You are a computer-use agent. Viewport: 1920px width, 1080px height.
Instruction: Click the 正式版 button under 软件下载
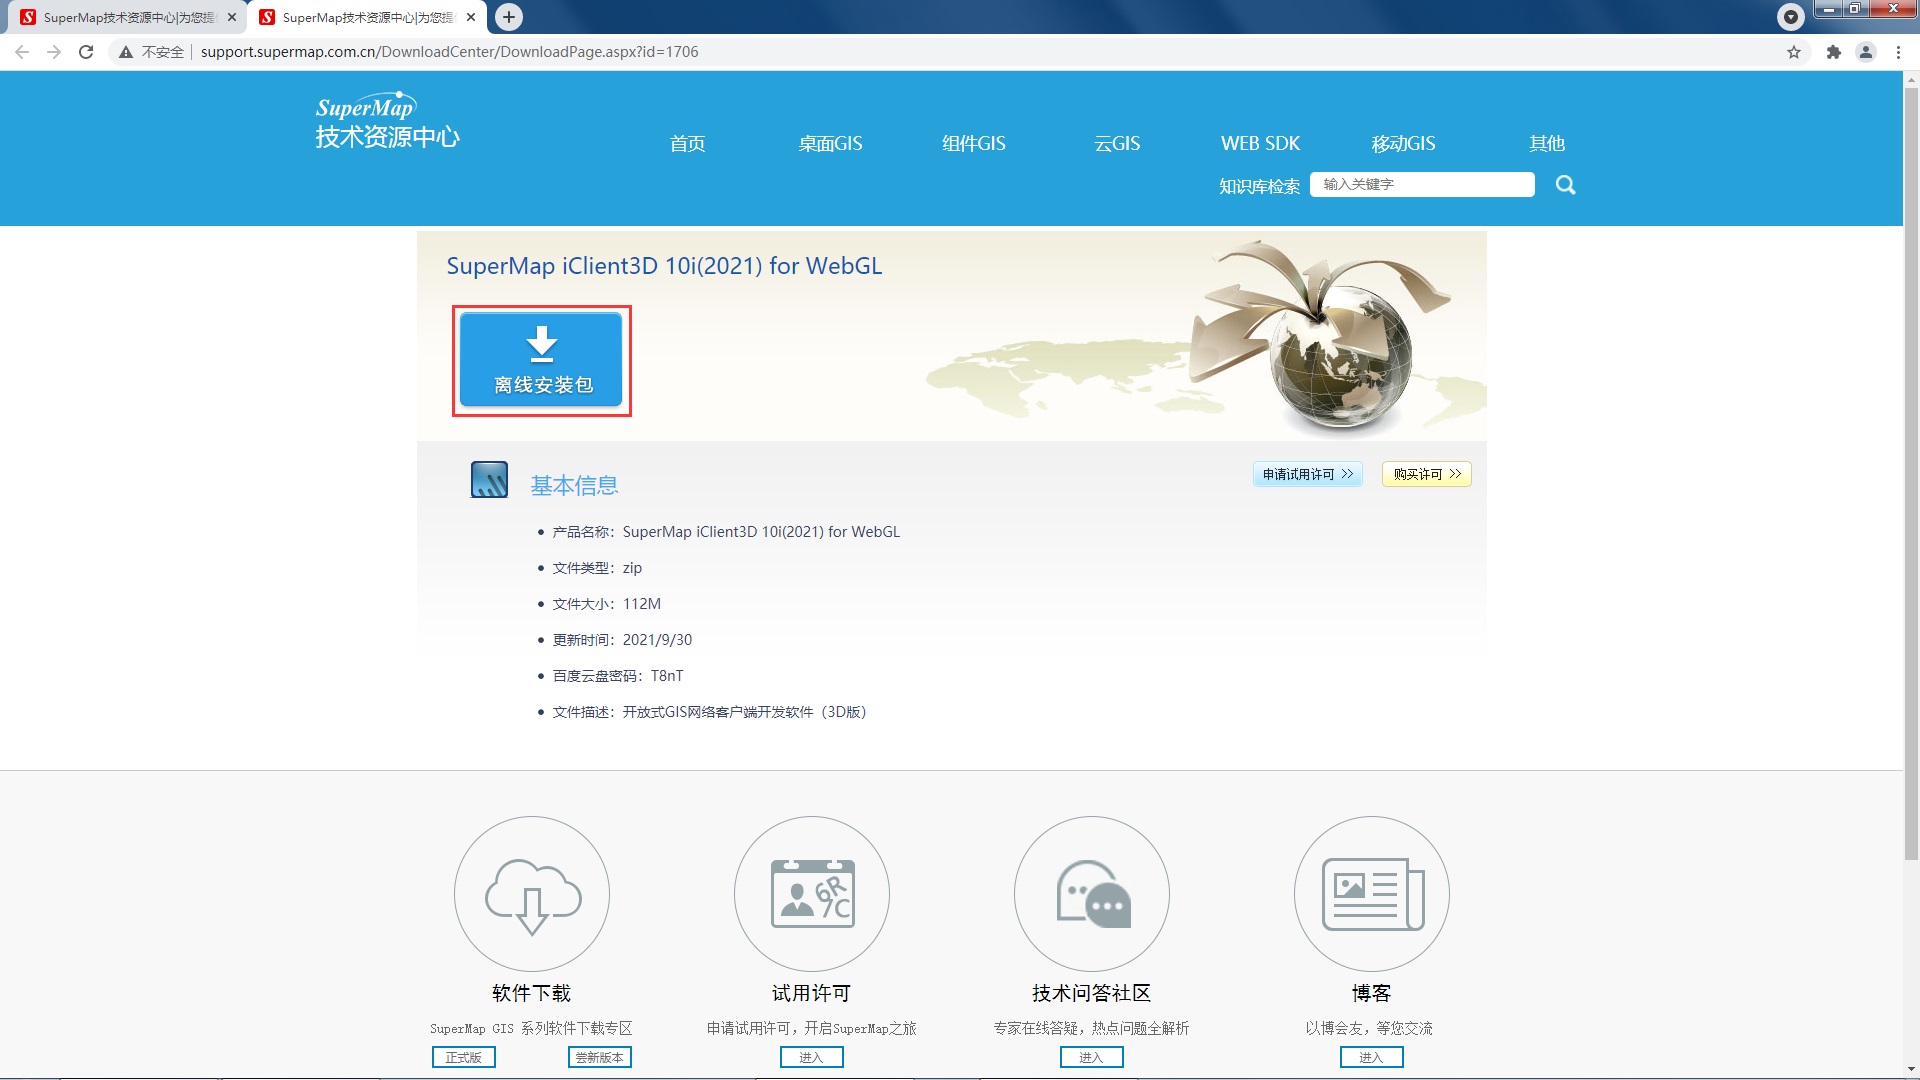[464, 1057]
